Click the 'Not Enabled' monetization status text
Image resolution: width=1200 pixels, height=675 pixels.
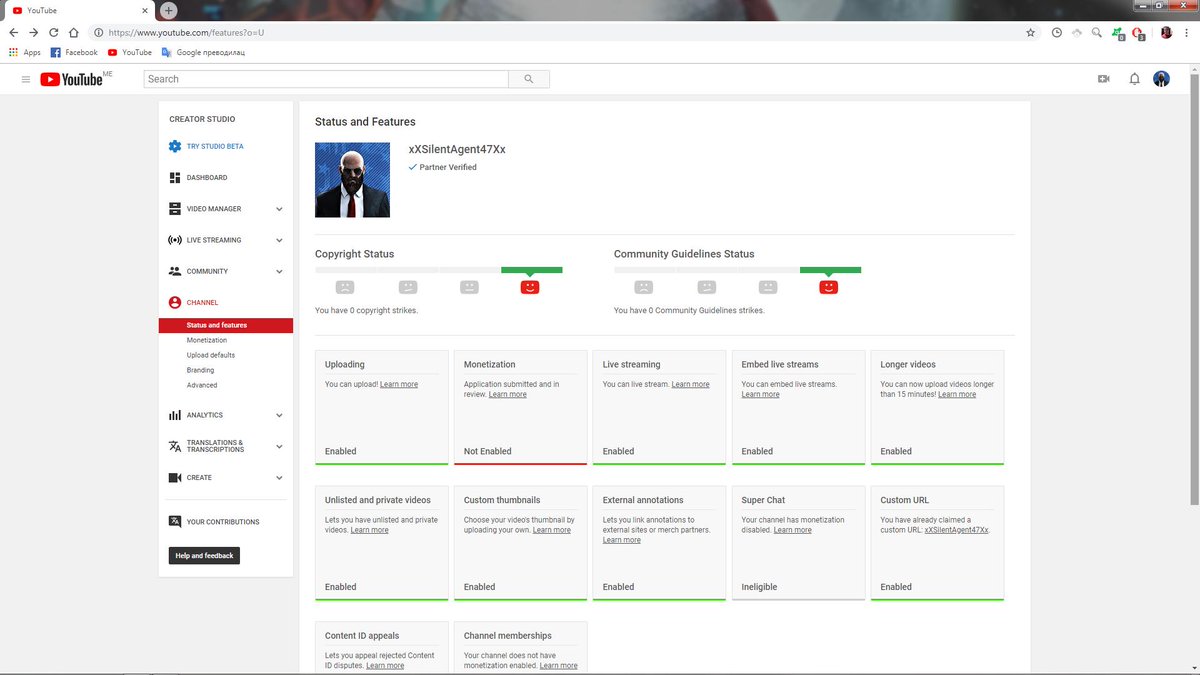487,451
